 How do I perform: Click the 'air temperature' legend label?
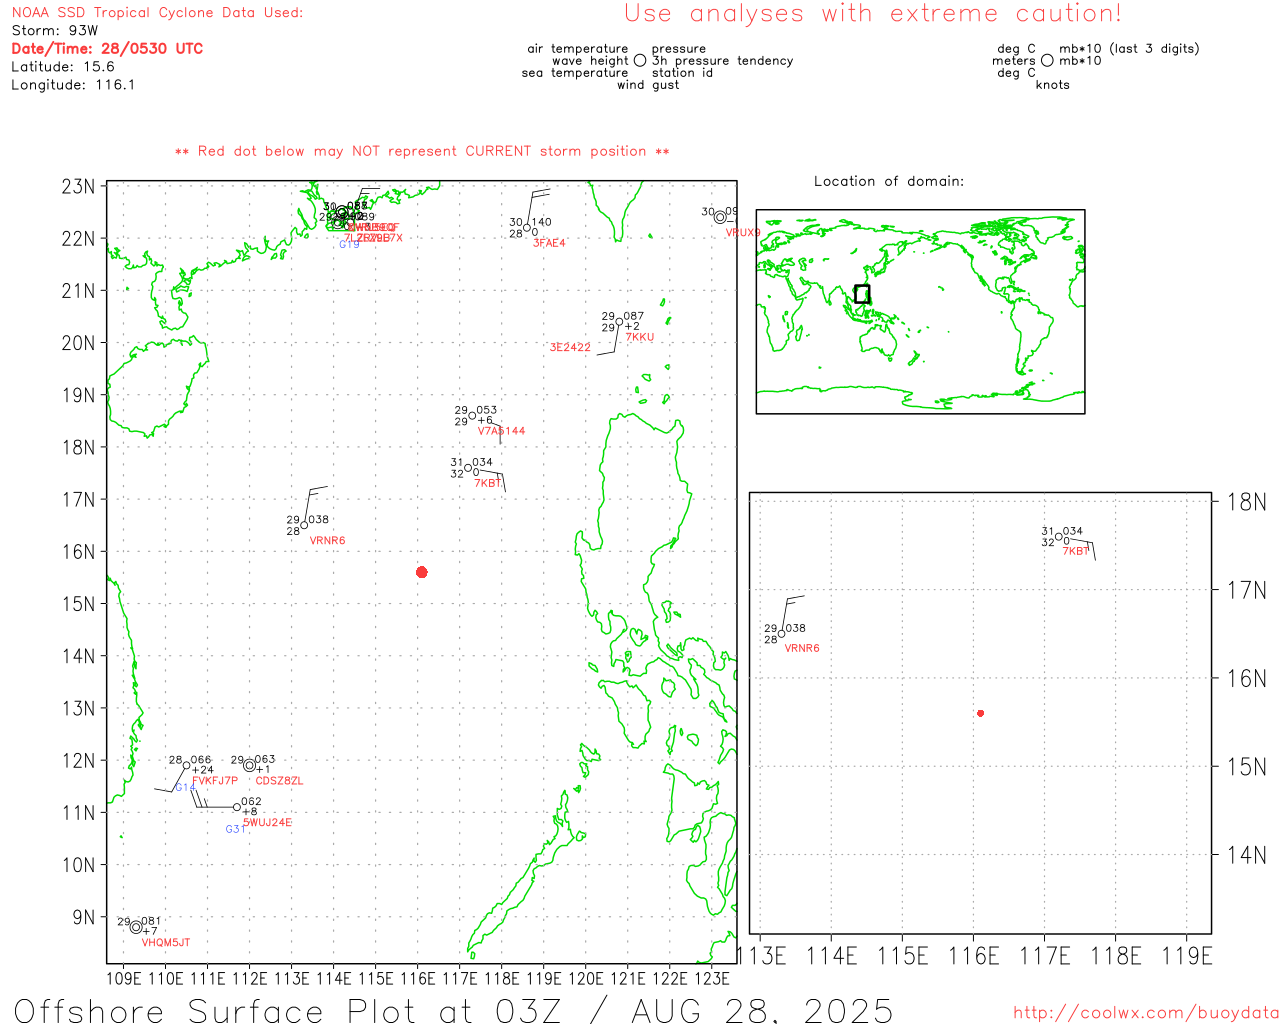click(x=578, y=49)
